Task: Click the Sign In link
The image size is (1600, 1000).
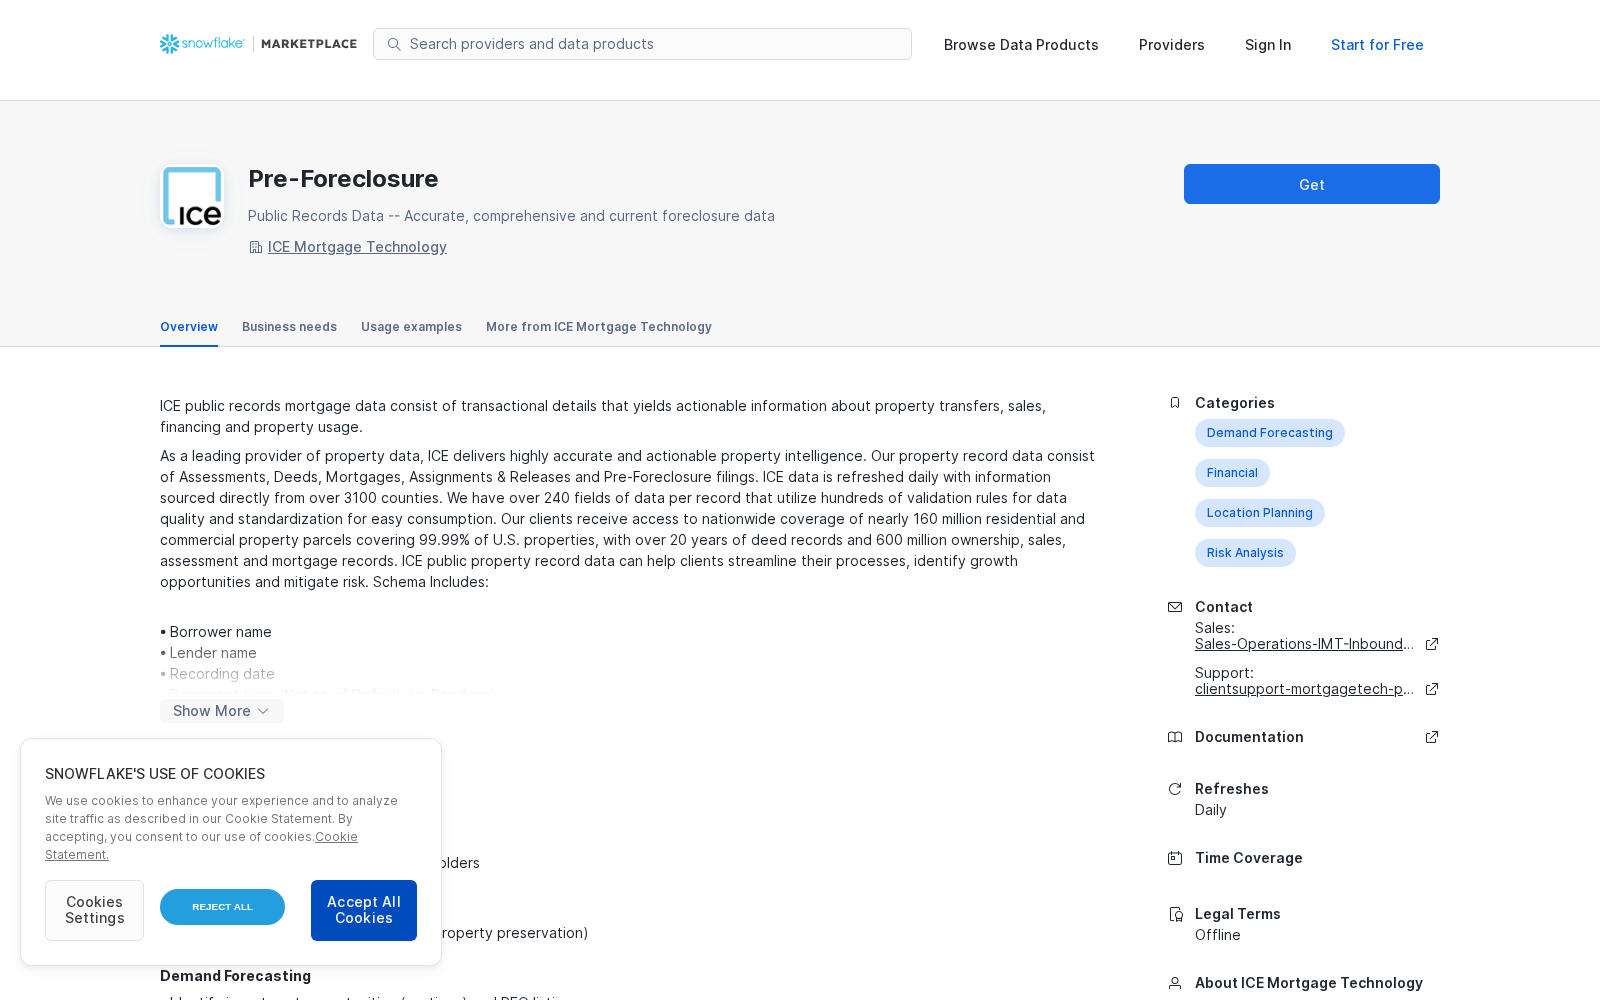Action: click(1268, 45)
